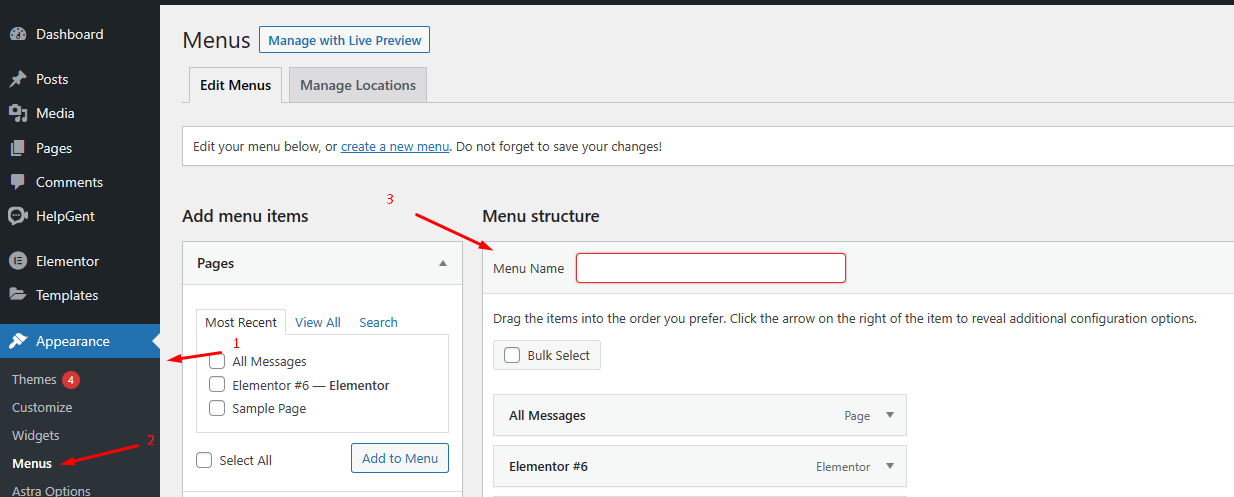Open the Appearance menu item
This screenshot has height=497, width=1234.
tap(80, 341)
